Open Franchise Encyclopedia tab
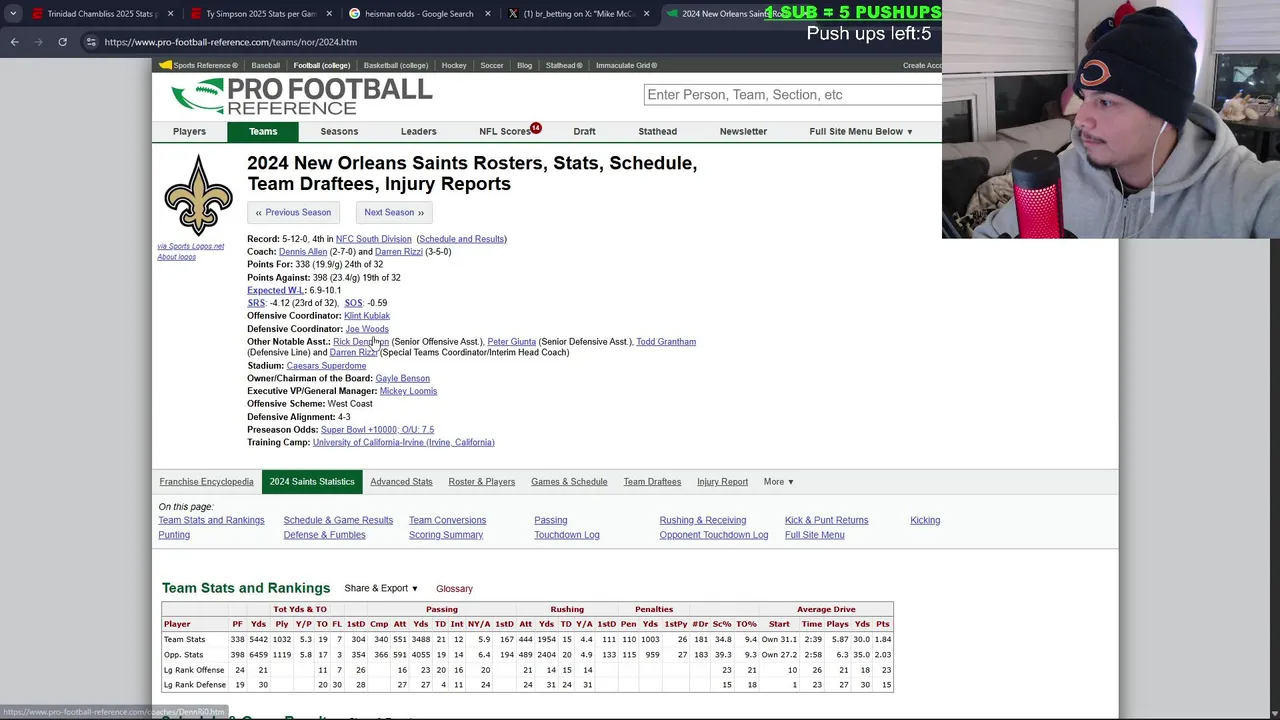This screenshot has height=720, width=1280. [206, 482]
